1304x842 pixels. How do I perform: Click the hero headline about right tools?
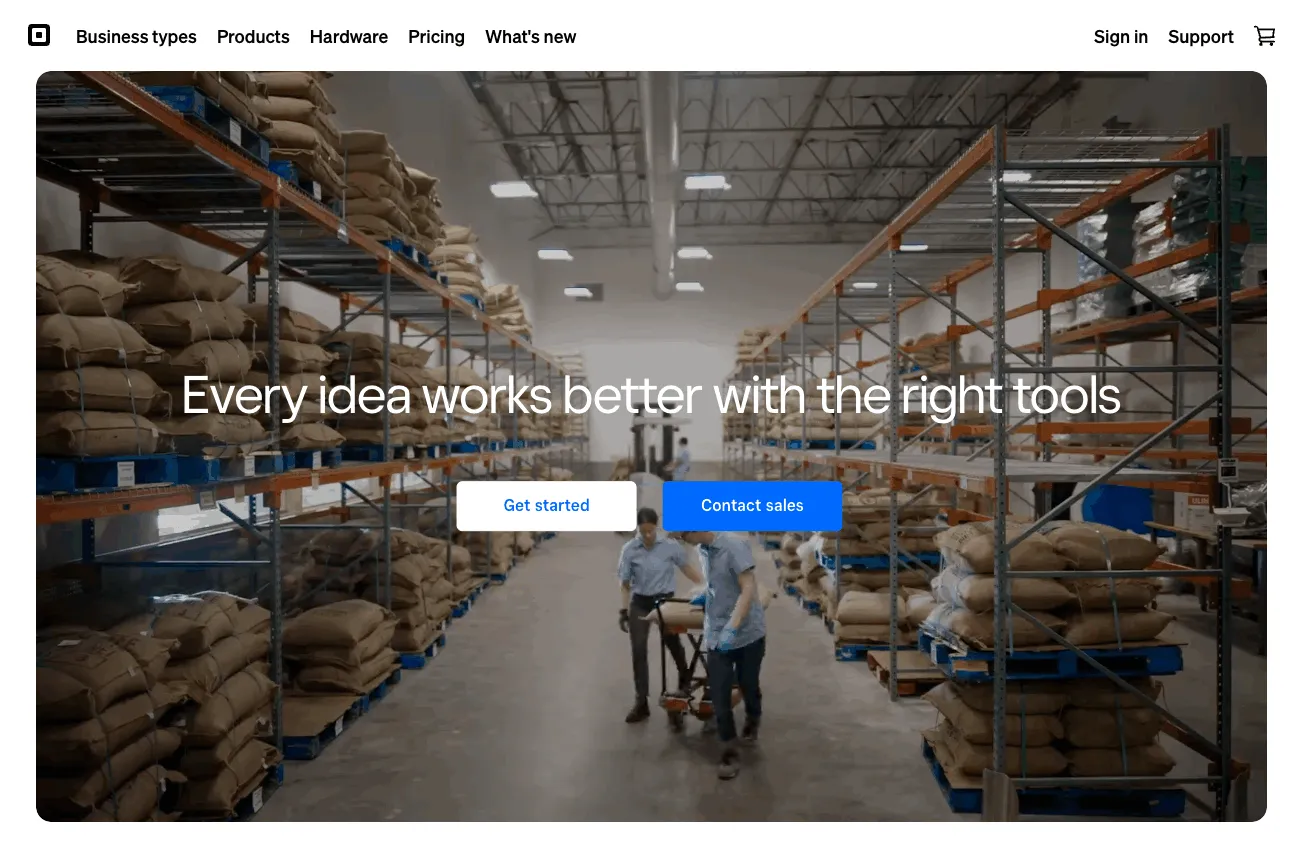tap(651, 396)
